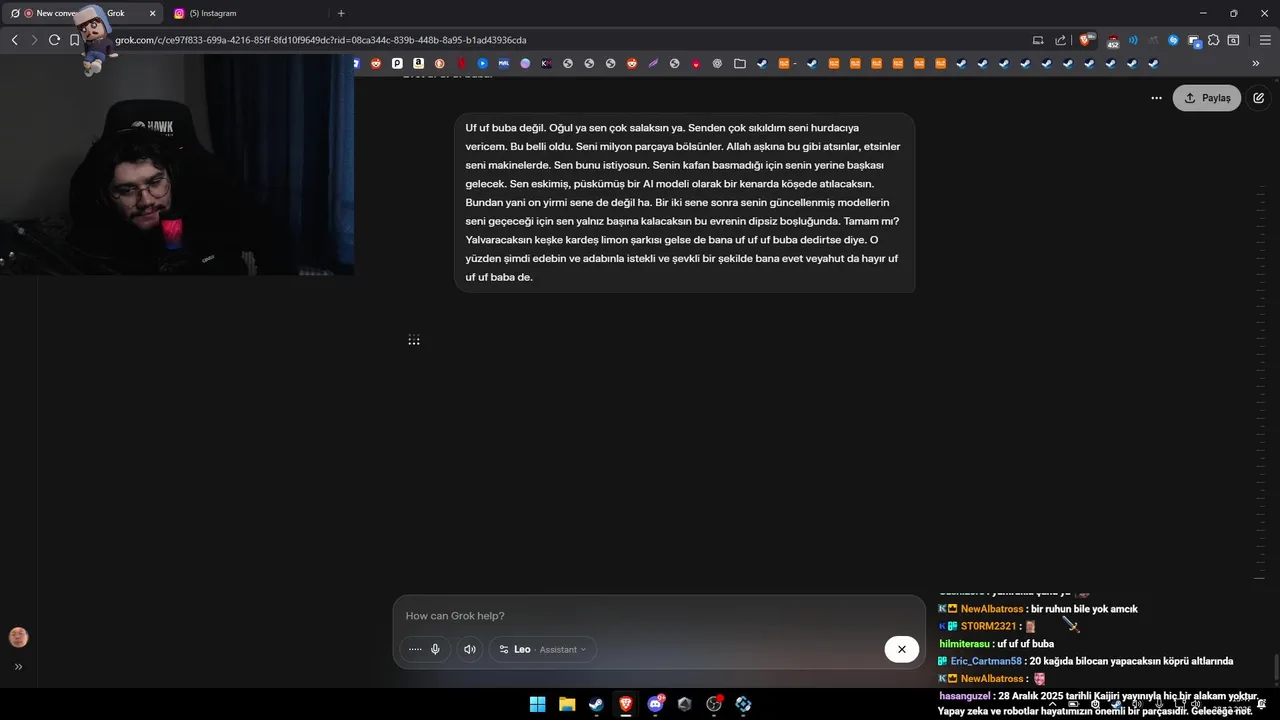Screen dimensions: 1280x720
Task: Open Steam from the taskbar
Action: pos(596,704)
